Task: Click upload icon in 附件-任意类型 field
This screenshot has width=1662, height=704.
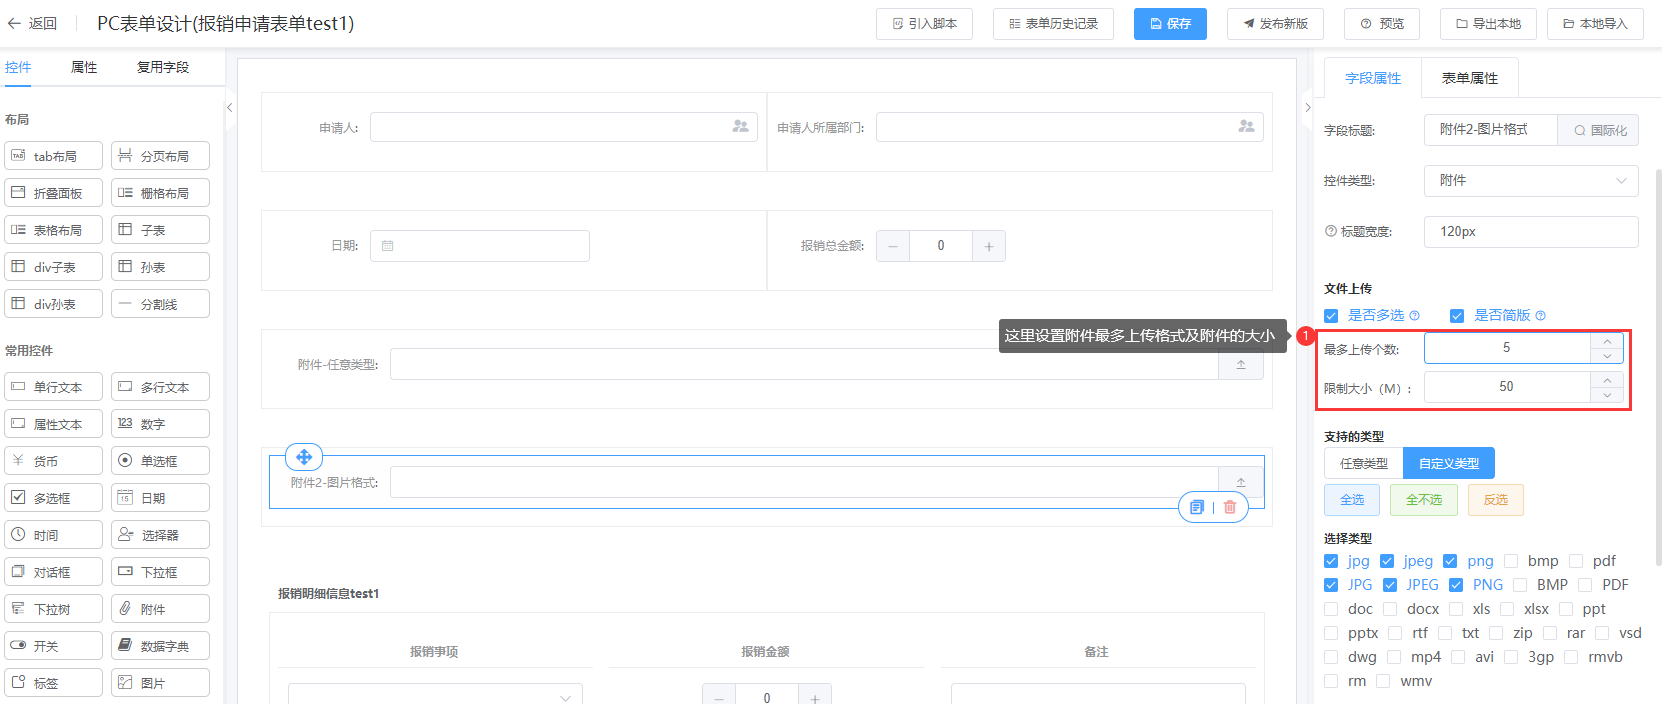Action: 1241,365
